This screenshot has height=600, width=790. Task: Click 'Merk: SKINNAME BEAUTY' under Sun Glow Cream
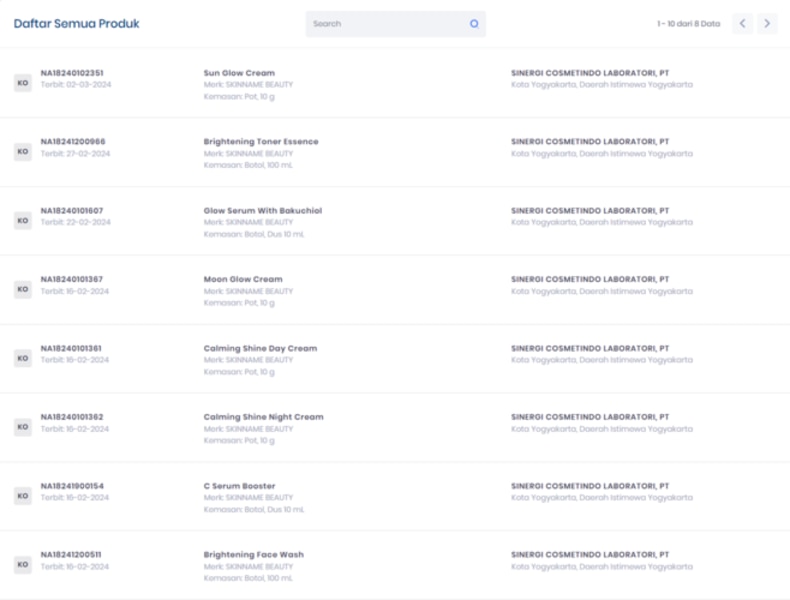click(x=248, y=85)
